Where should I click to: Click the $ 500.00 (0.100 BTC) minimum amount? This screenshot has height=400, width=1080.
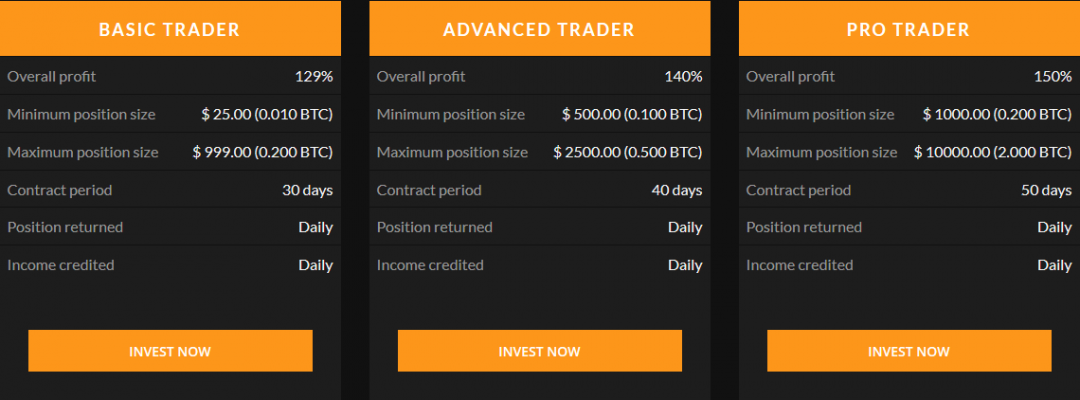(x=632, y=114)
